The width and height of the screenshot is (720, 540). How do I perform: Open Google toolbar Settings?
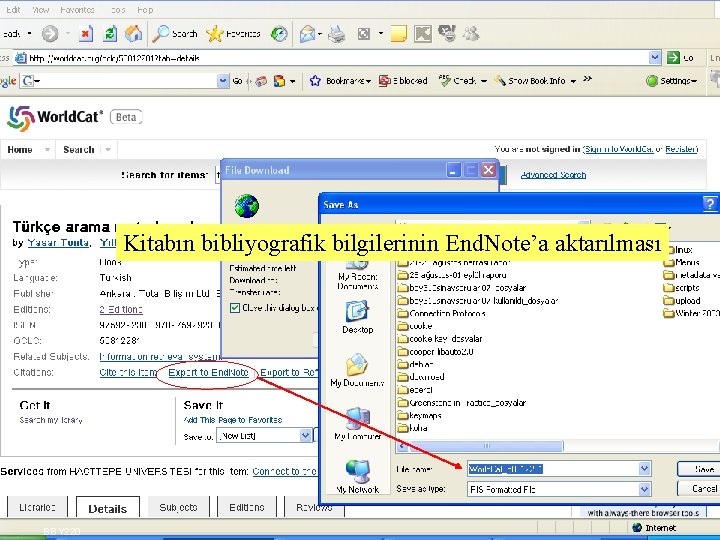tap(671, 81)
